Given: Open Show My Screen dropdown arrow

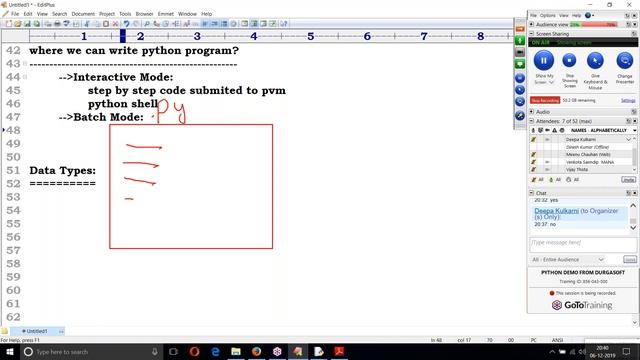Looking at the screenshot, I should 551,82.
